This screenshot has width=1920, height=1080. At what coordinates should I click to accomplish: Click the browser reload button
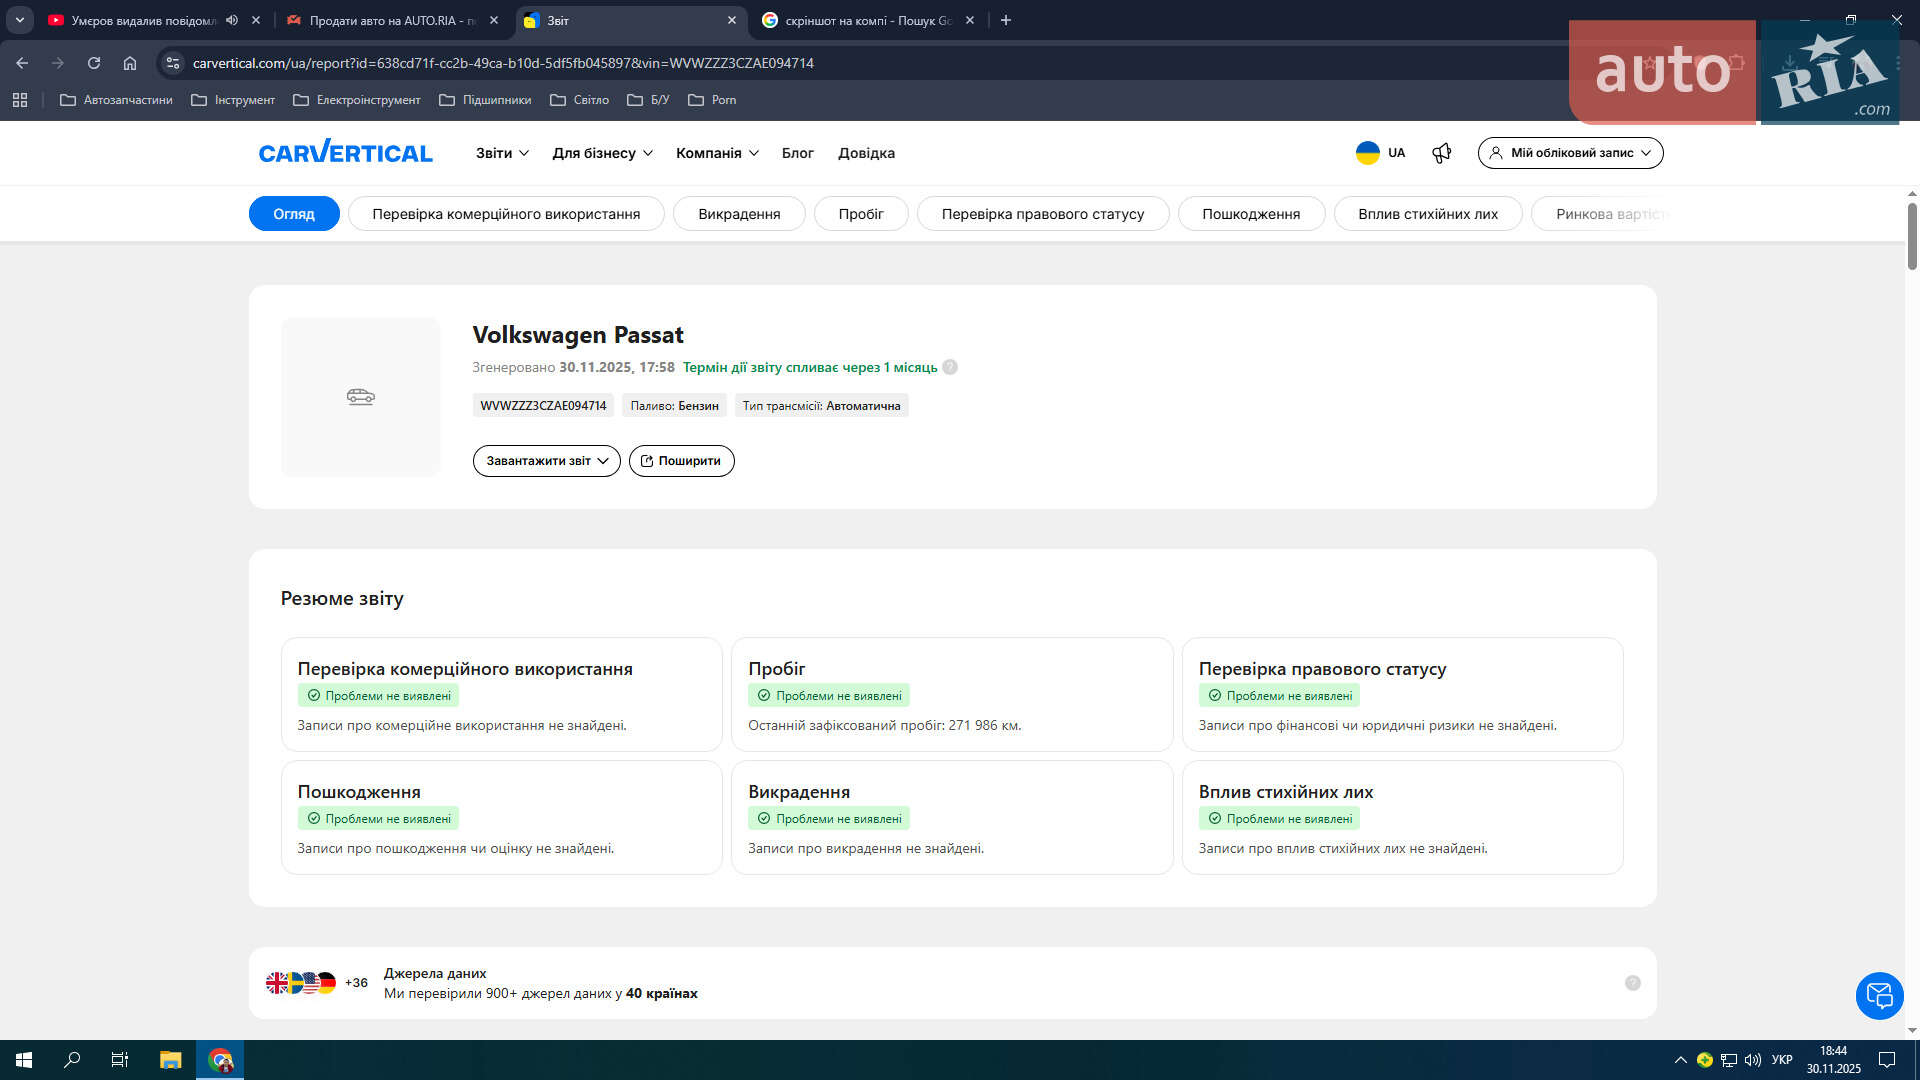click(x=94, y=63)
